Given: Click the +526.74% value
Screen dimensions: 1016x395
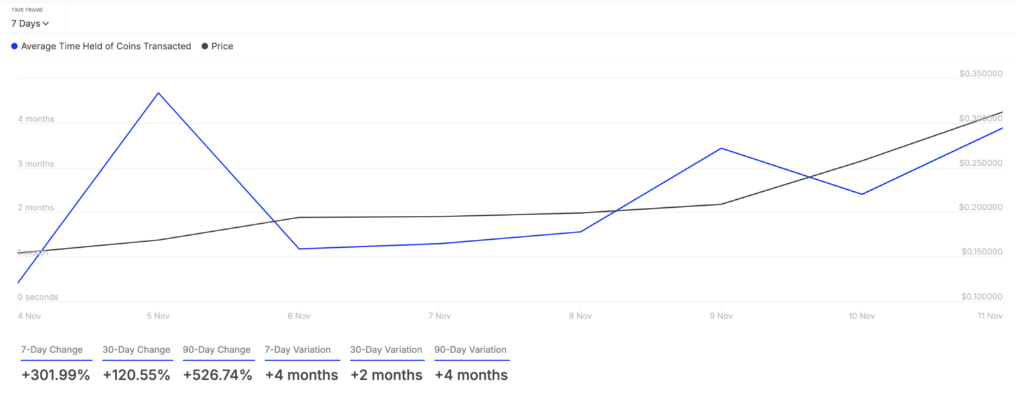Looking at the screenshot, I should click(x=218, y=375).
